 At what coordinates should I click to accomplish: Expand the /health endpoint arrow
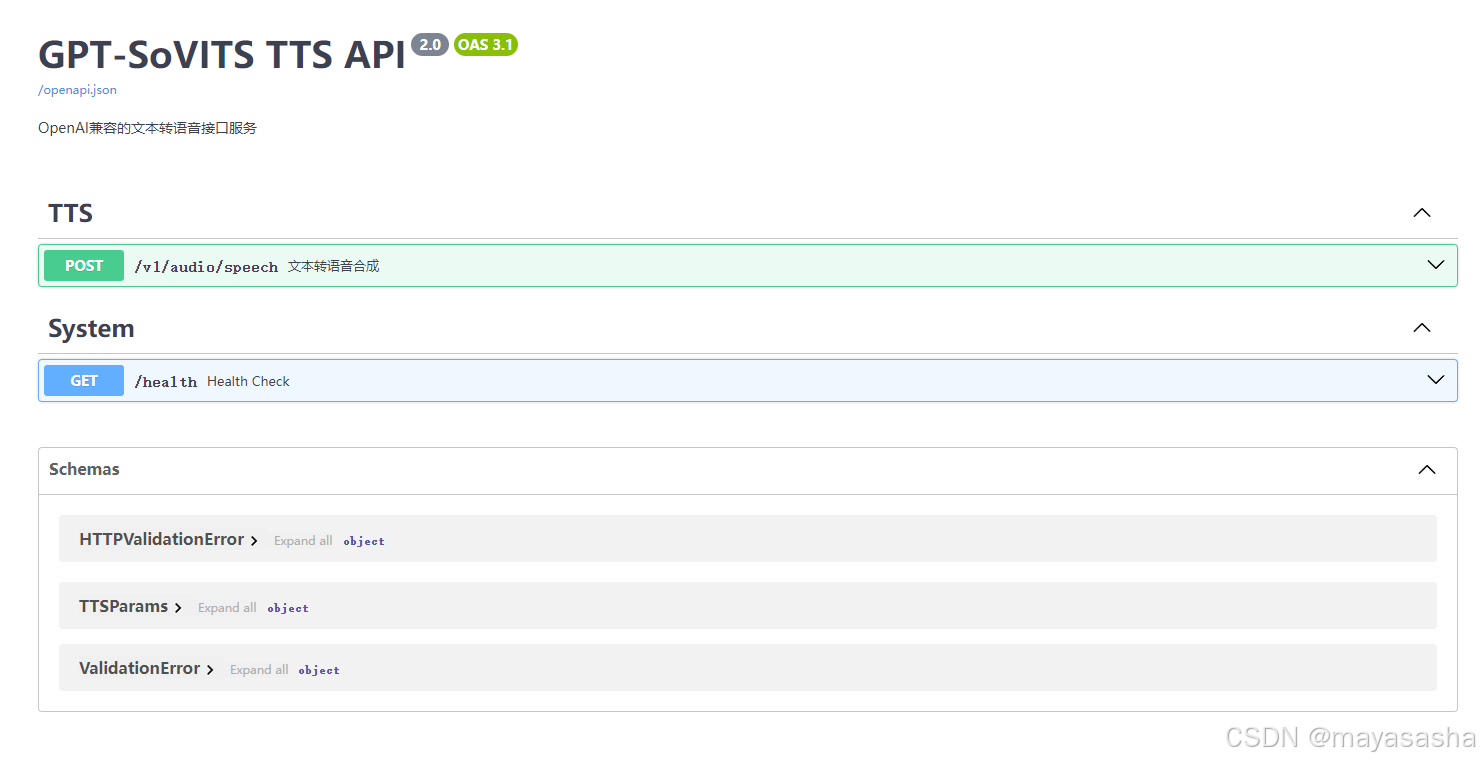(1436, 380)
